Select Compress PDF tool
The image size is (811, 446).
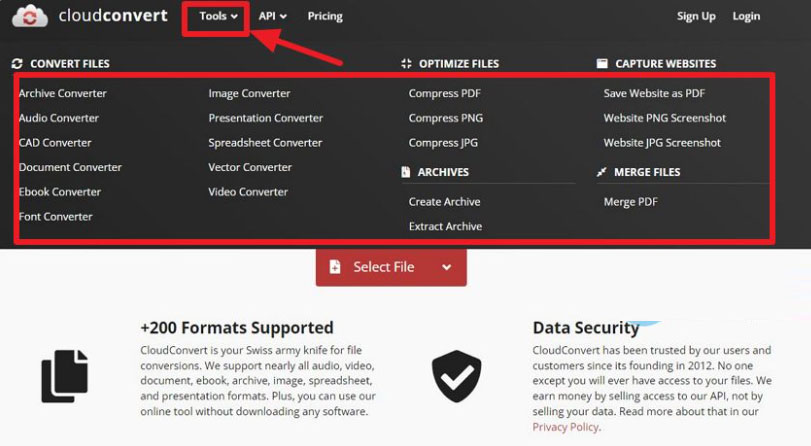coord(445,94)
